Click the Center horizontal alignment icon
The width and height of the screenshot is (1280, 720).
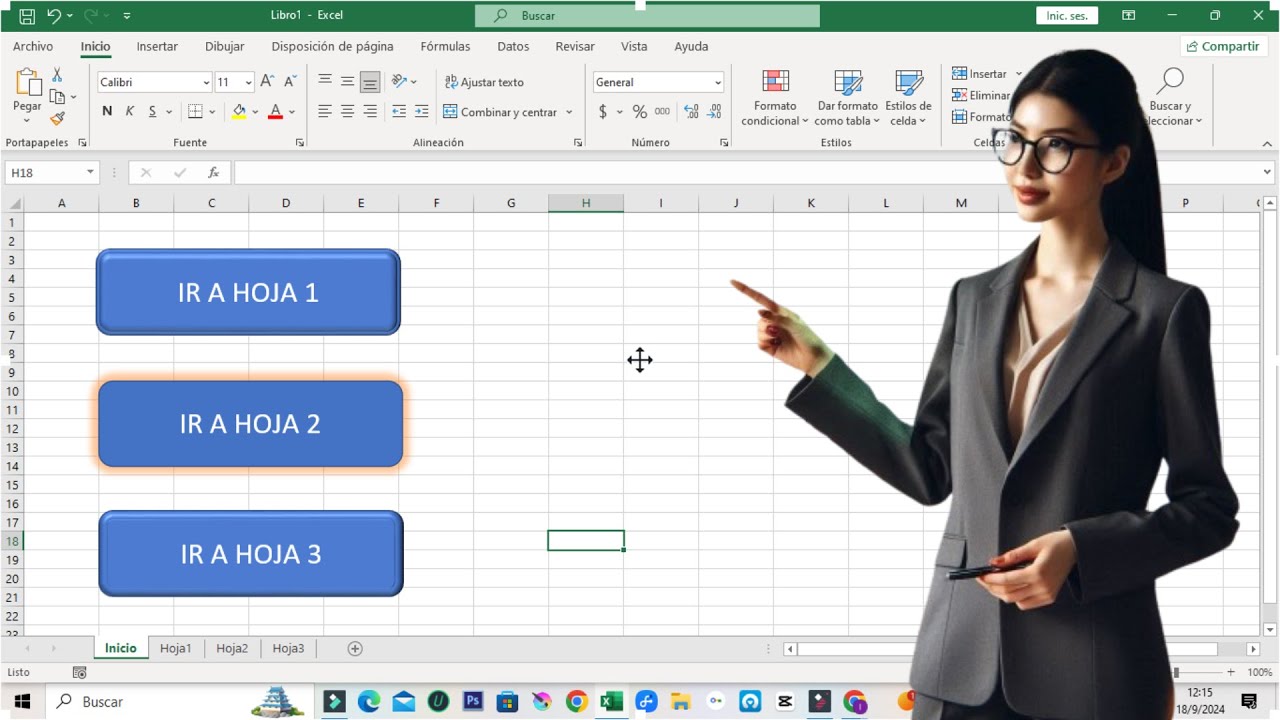coord(347,112)
